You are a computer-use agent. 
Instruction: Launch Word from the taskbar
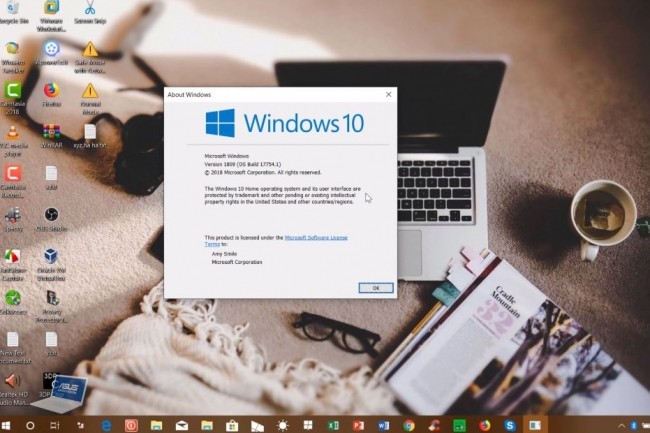click(383, 425)
